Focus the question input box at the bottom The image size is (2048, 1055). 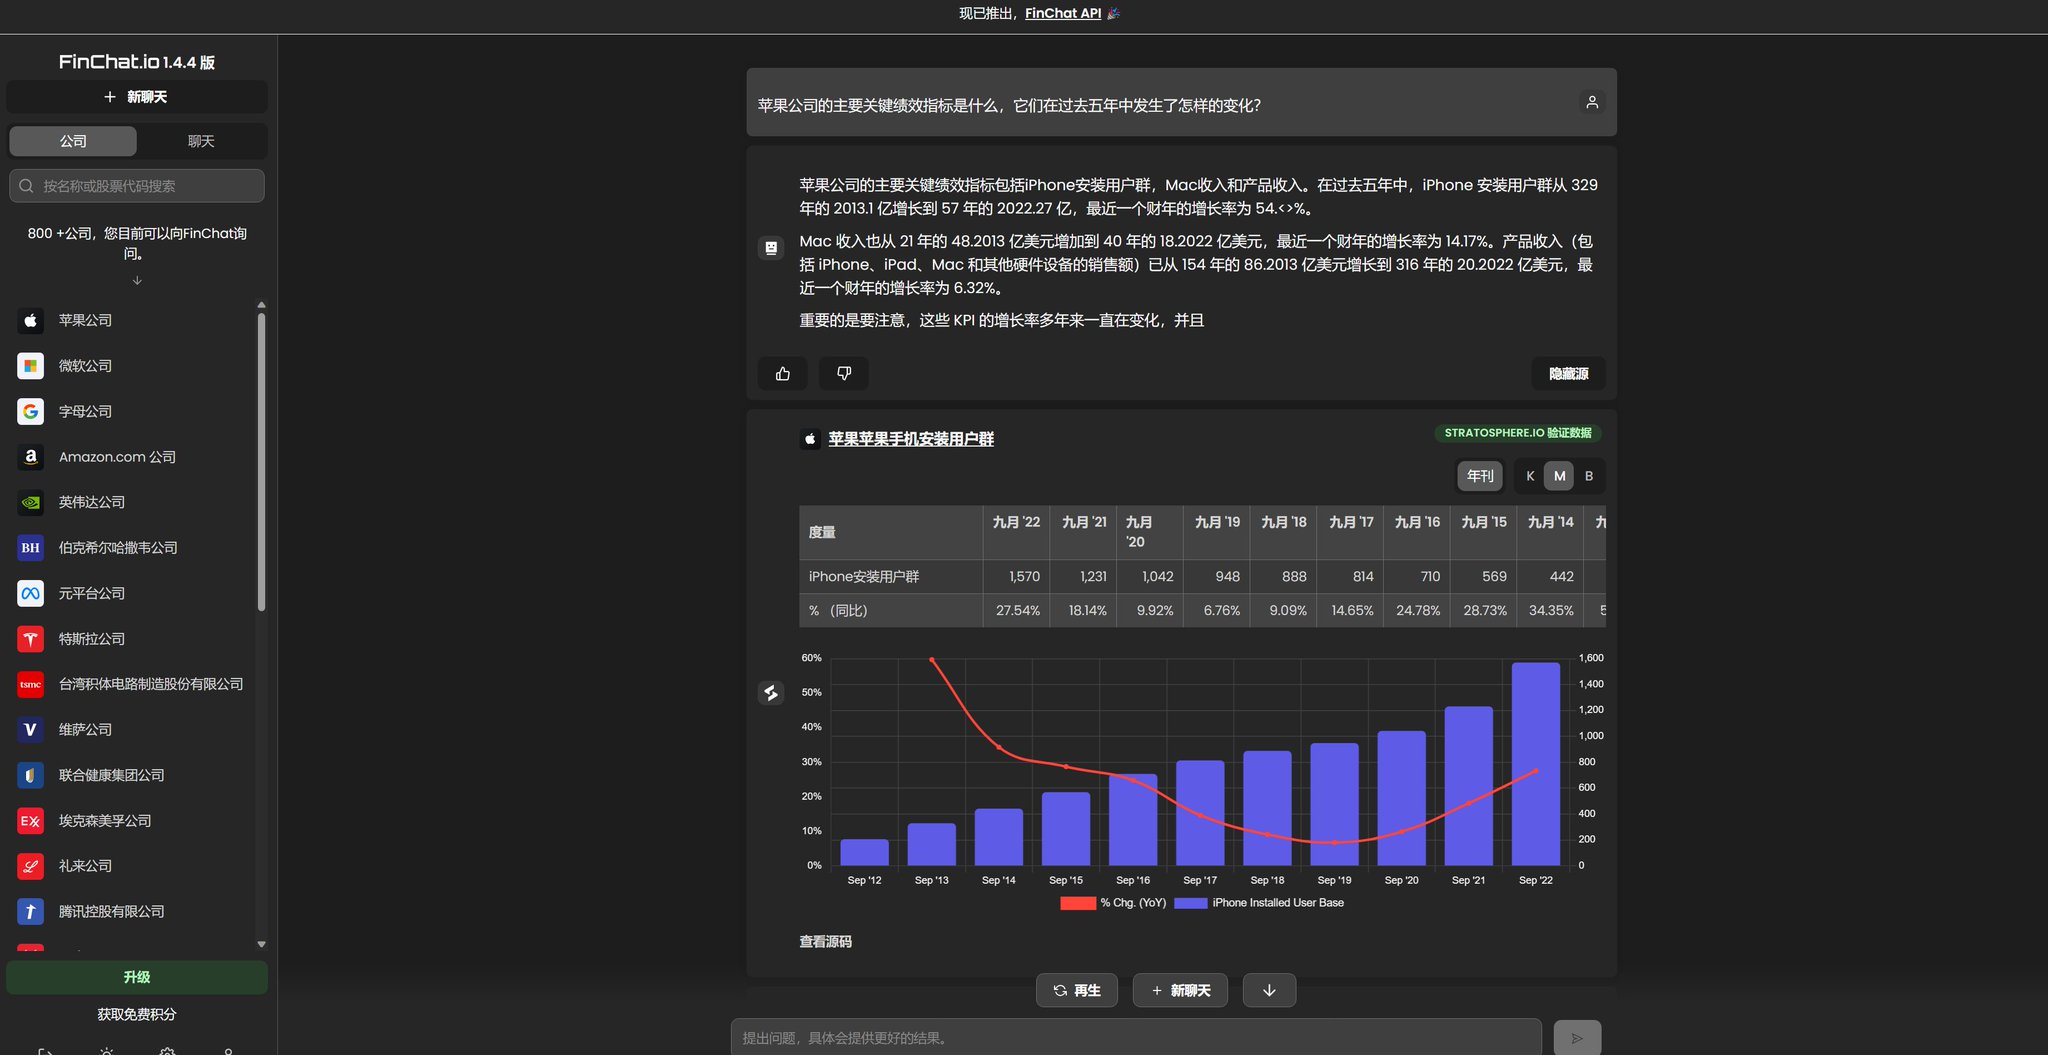pyautogui.click(x=1136, y=1038)
